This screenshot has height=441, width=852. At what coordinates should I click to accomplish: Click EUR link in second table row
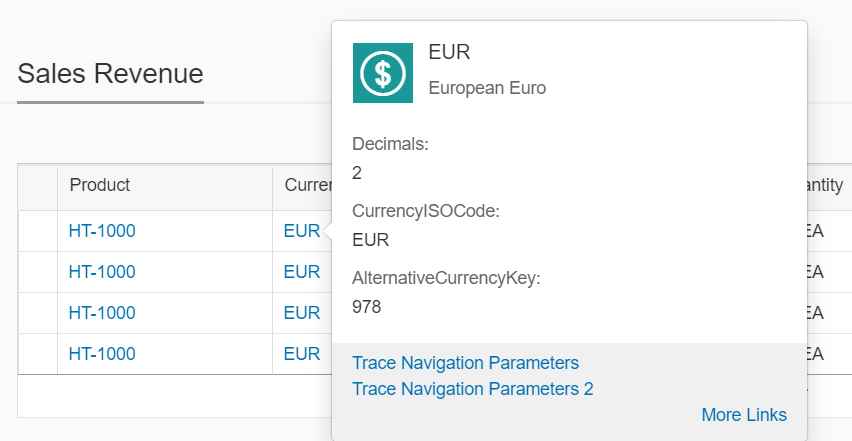[302, 272]
